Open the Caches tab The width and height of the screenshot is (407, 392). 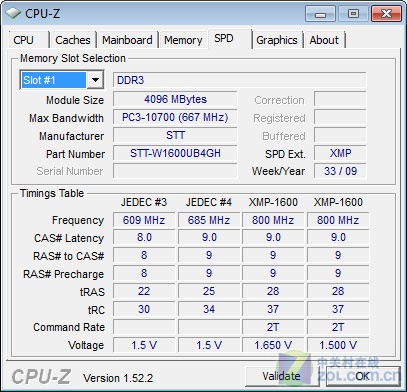coord(73,40)
